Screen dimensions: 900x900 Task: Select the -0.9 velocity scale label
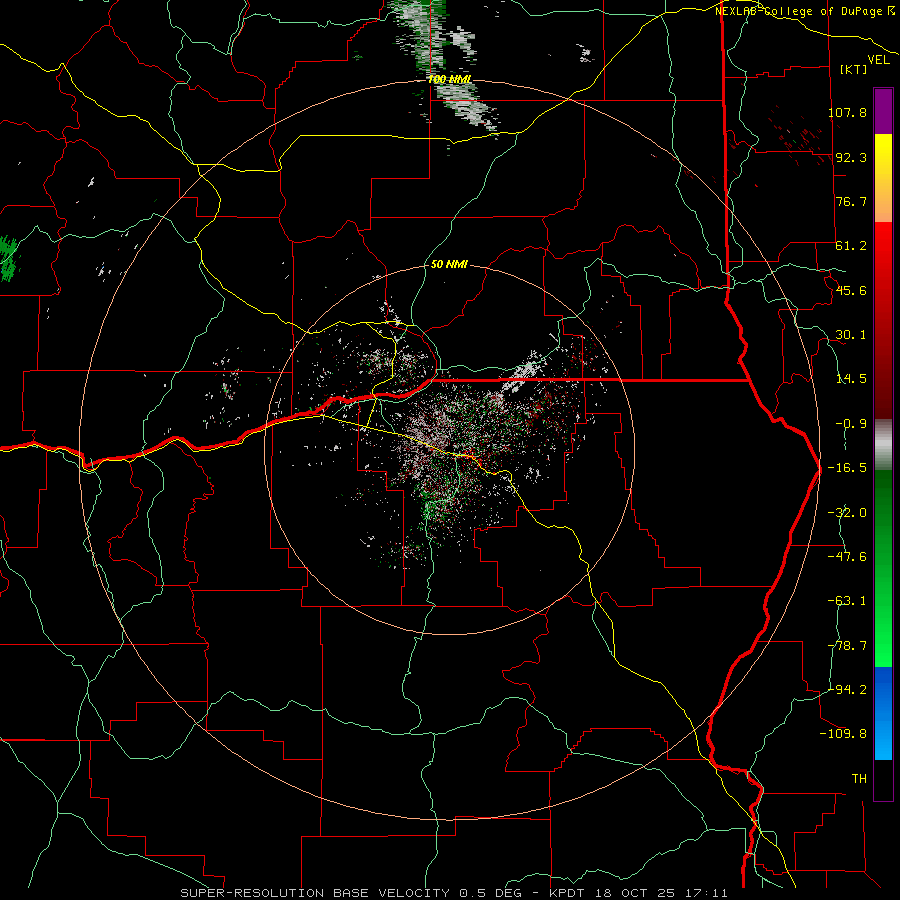point(851,424)
